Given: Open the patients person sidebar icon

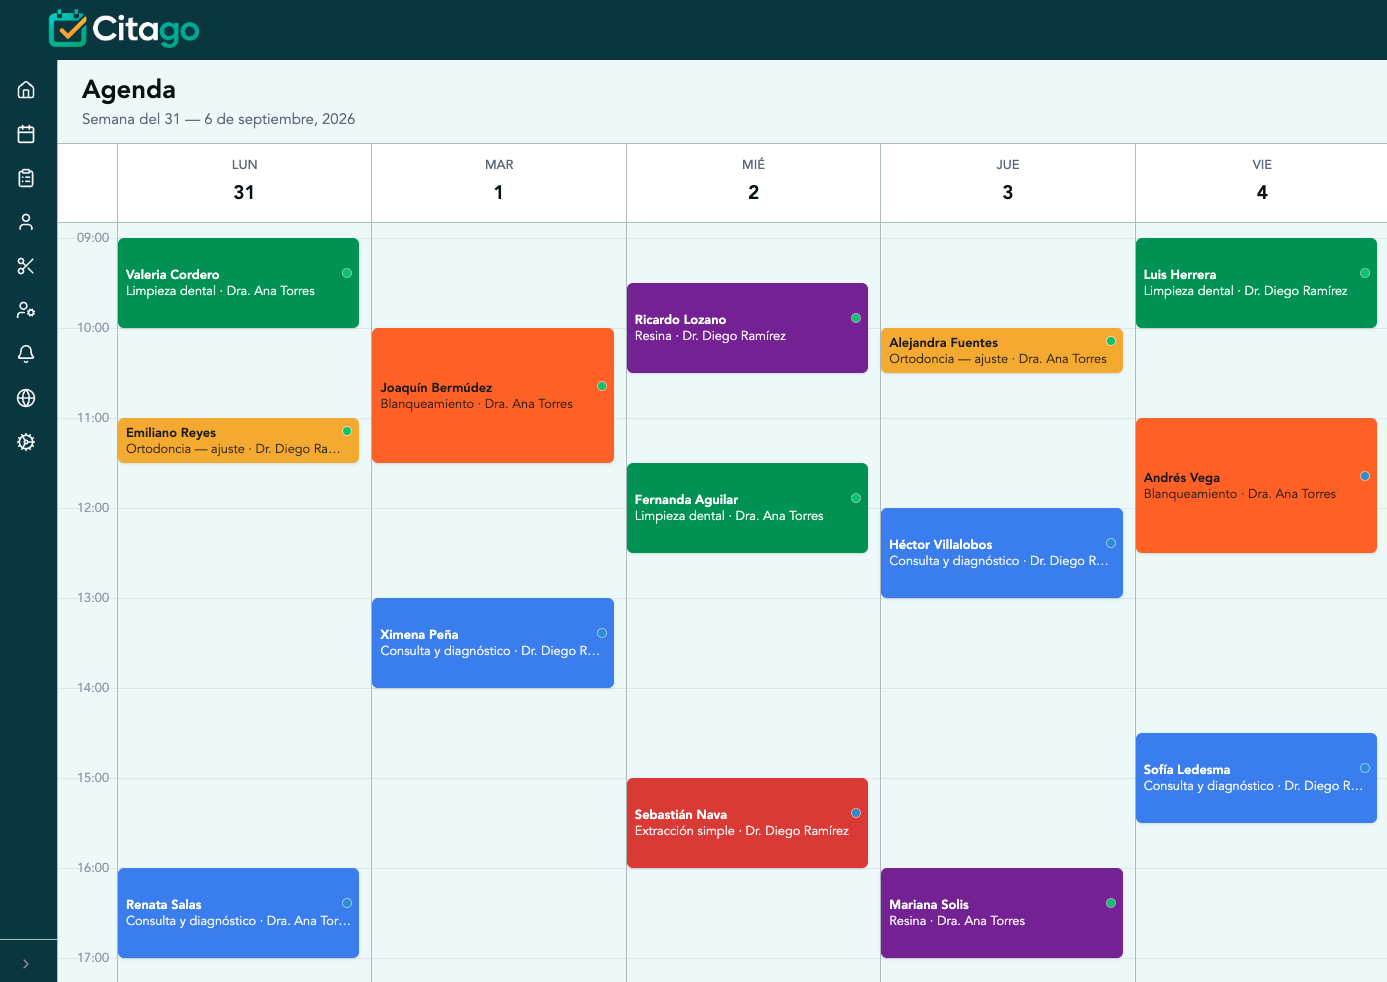Looking at the screenshot, I should point(26,222).
